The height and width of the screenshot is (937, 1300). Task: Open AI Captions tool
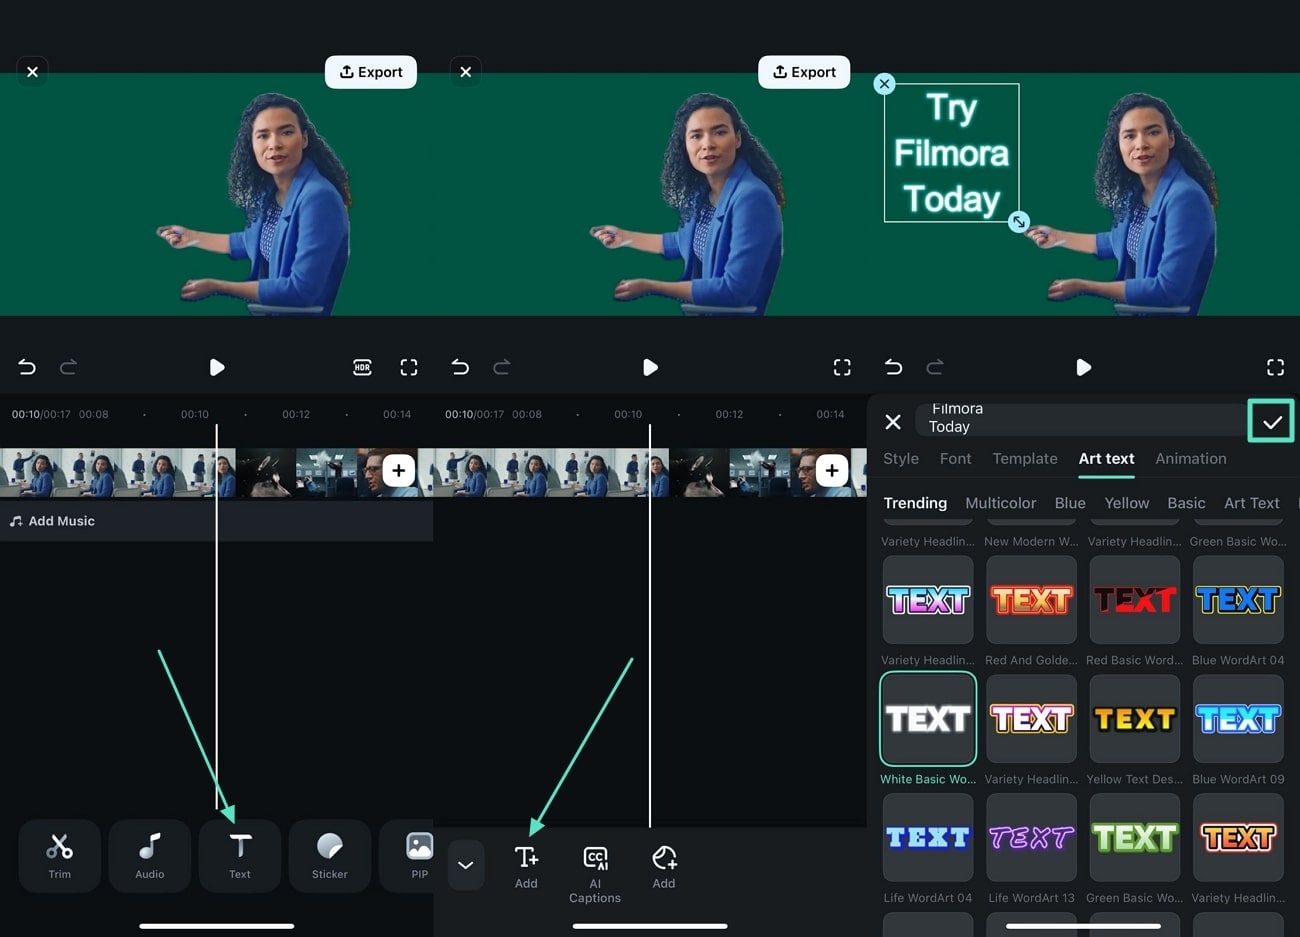(x=595, y=874)
